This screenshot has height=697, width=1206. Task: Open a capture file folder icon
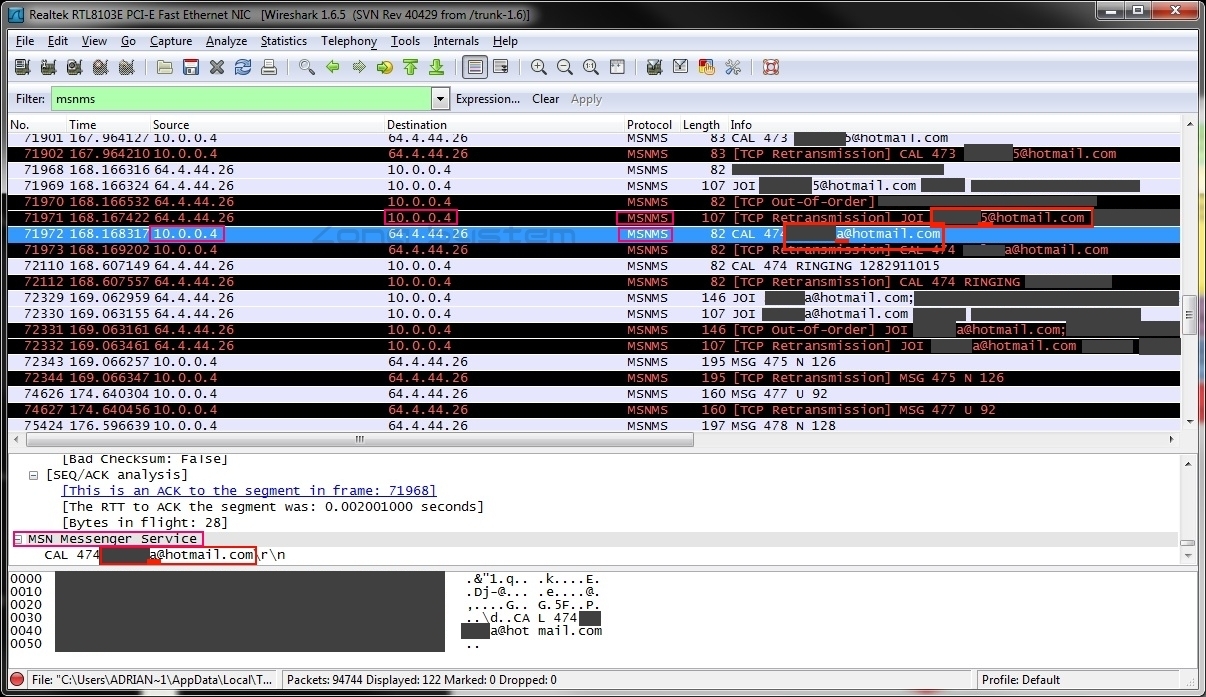(165, 67)
